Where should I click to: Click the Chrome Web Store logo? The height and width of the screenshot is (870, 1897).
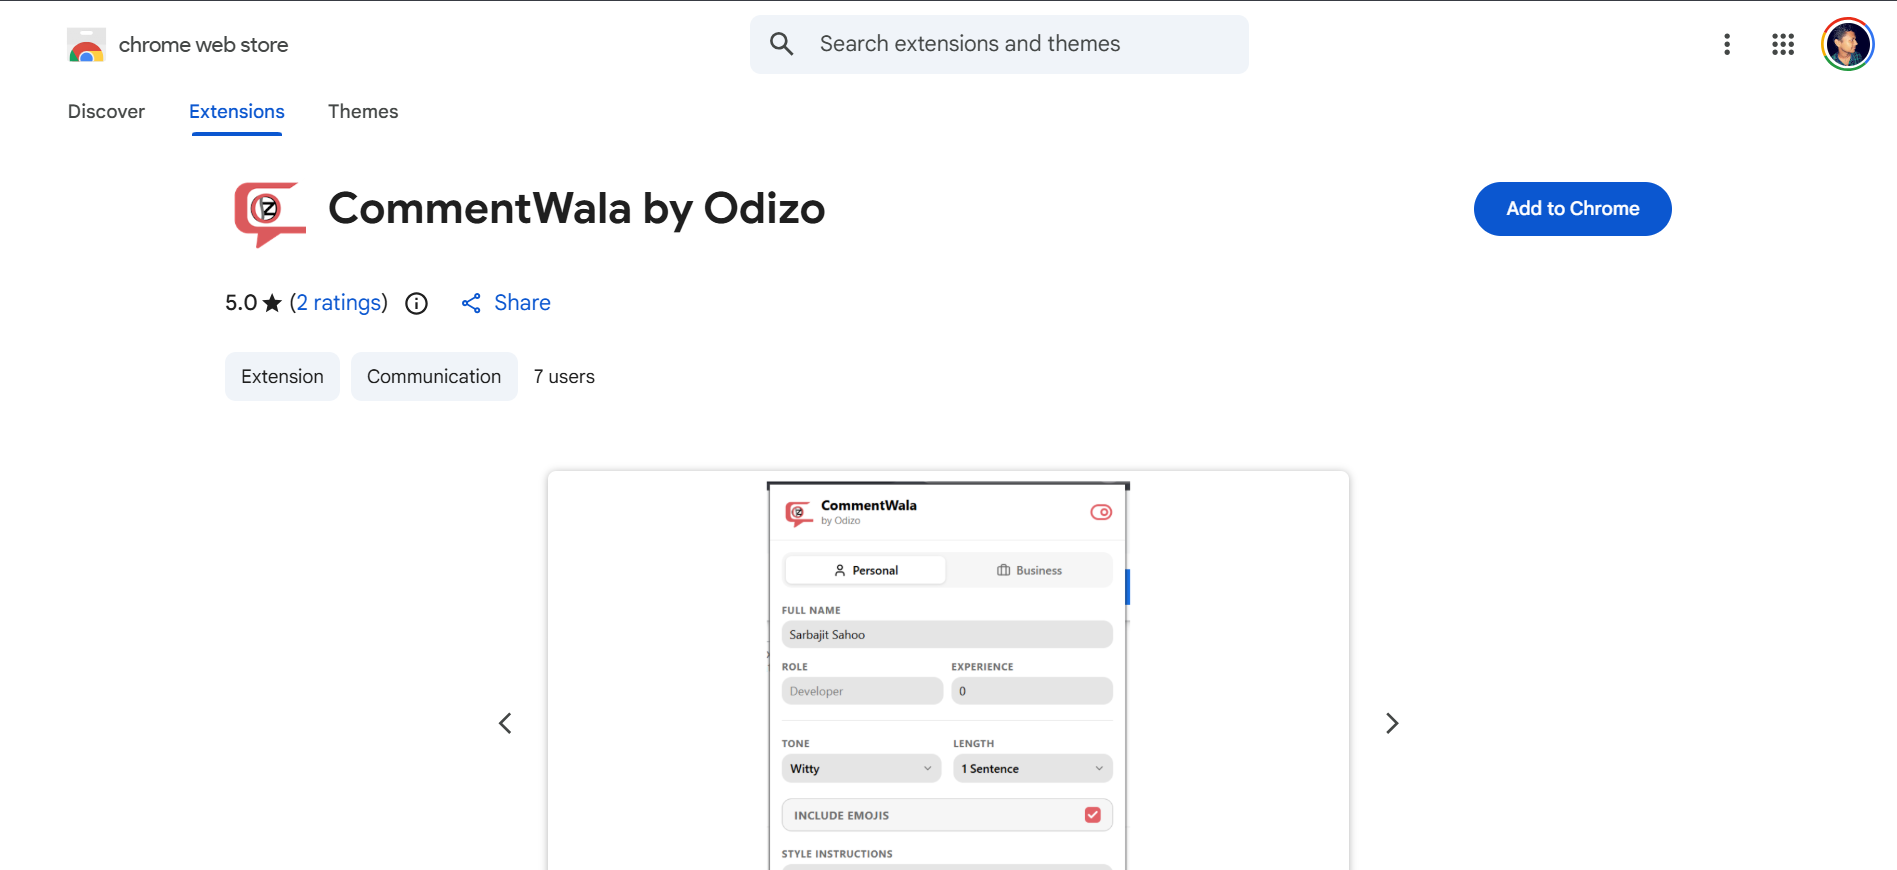click(86, 44)
